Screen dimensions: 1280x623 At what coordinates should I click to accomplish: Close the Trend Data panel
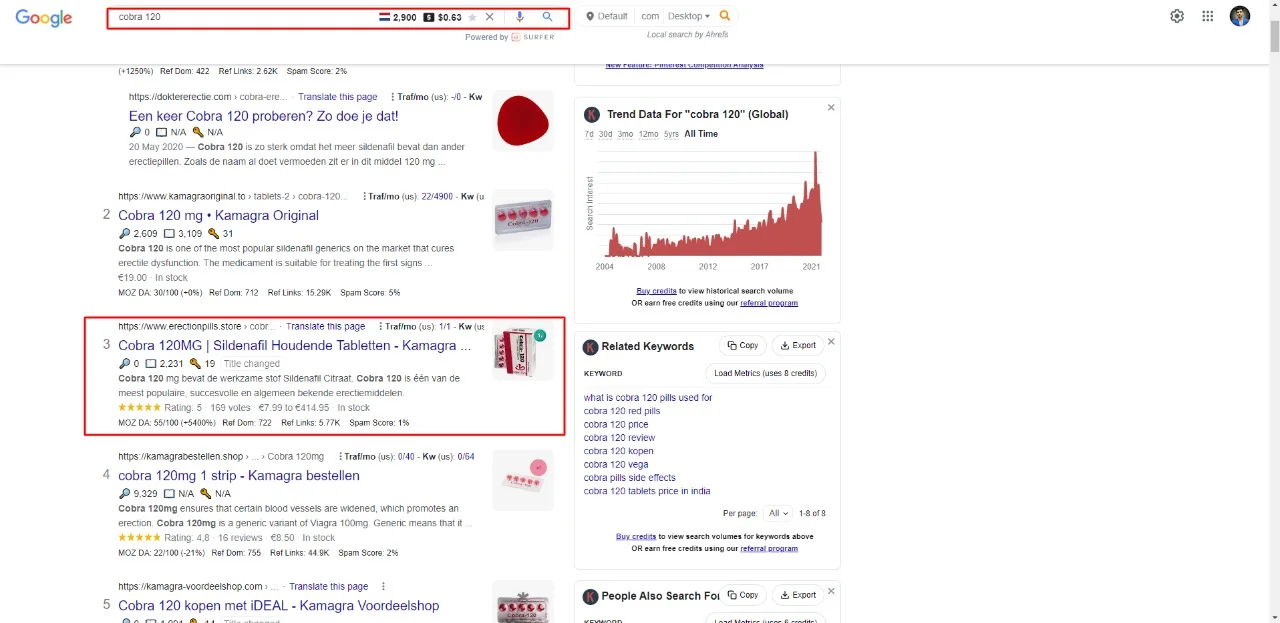coord(831,108)
